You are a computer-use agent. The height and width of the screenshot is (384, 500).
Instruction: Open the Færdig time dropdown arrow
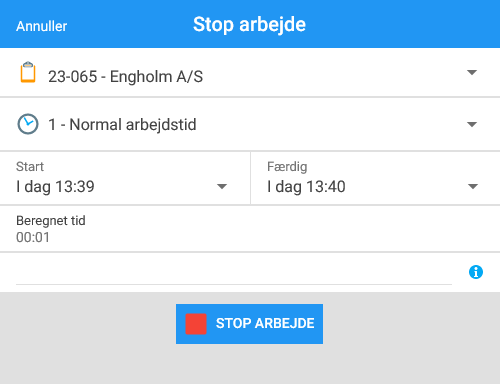(473, 186)
